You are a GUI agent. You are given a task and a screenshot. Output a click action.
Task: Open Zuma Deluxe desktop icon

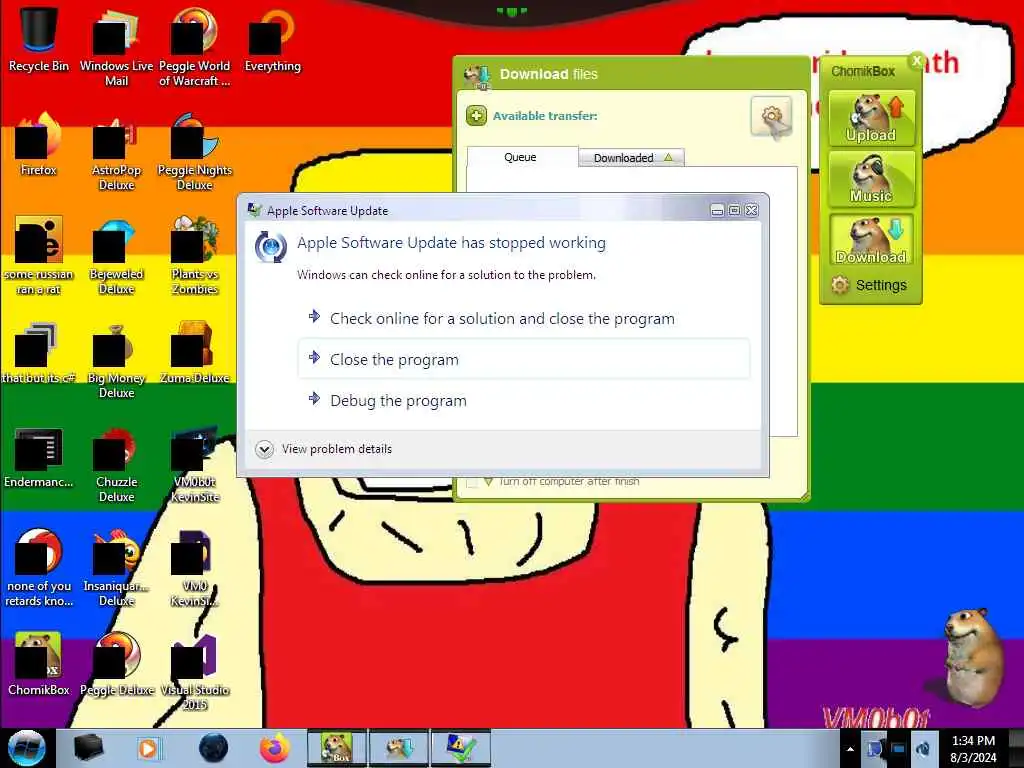click(x=195, y=351)
